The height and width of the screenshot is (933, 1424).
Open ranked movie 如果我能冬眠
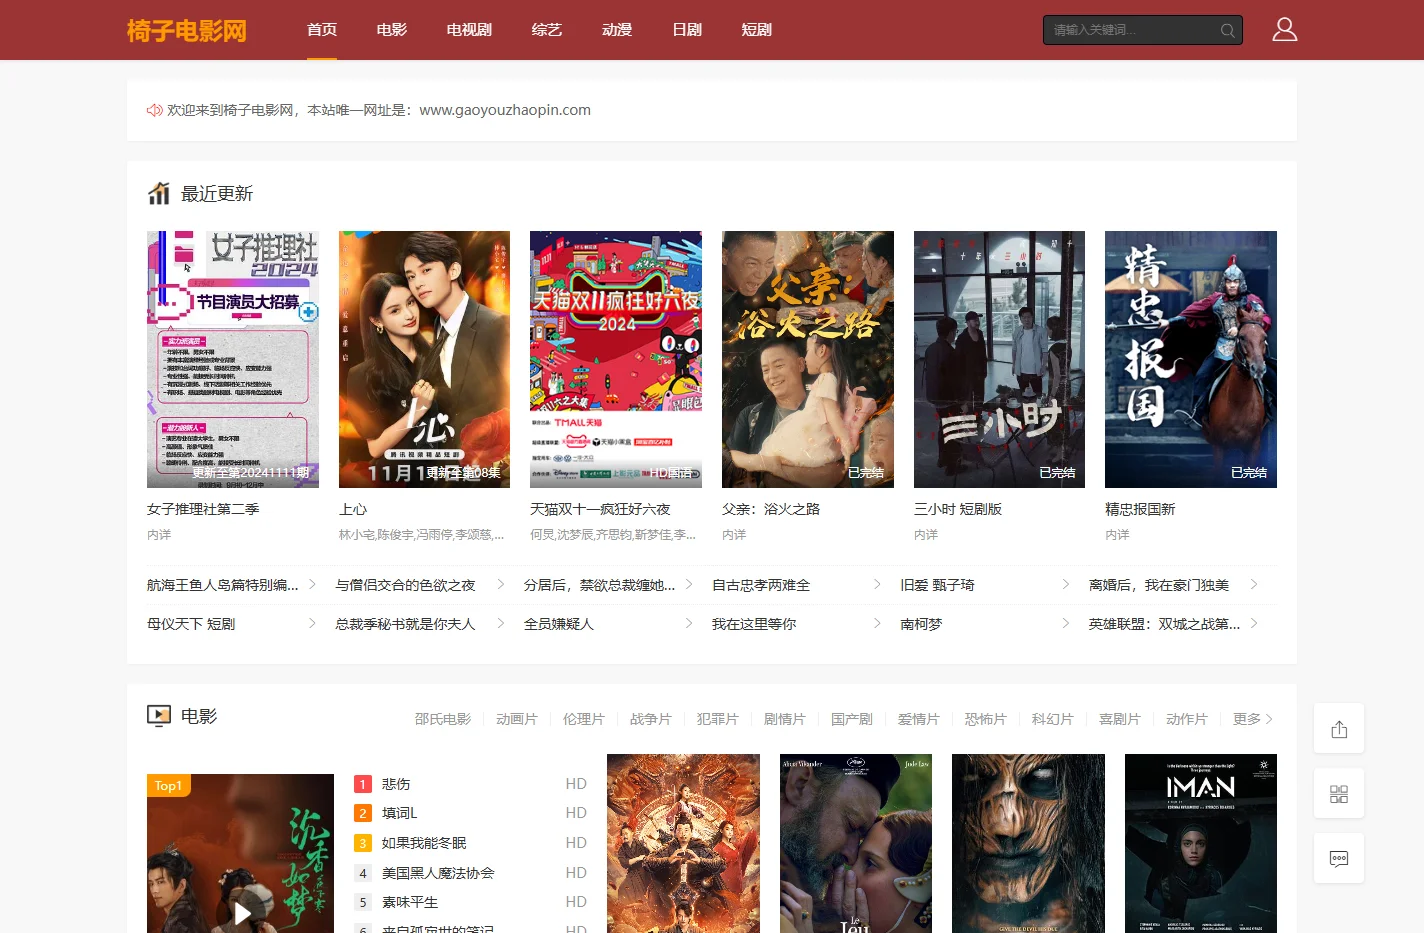[424, 843]
